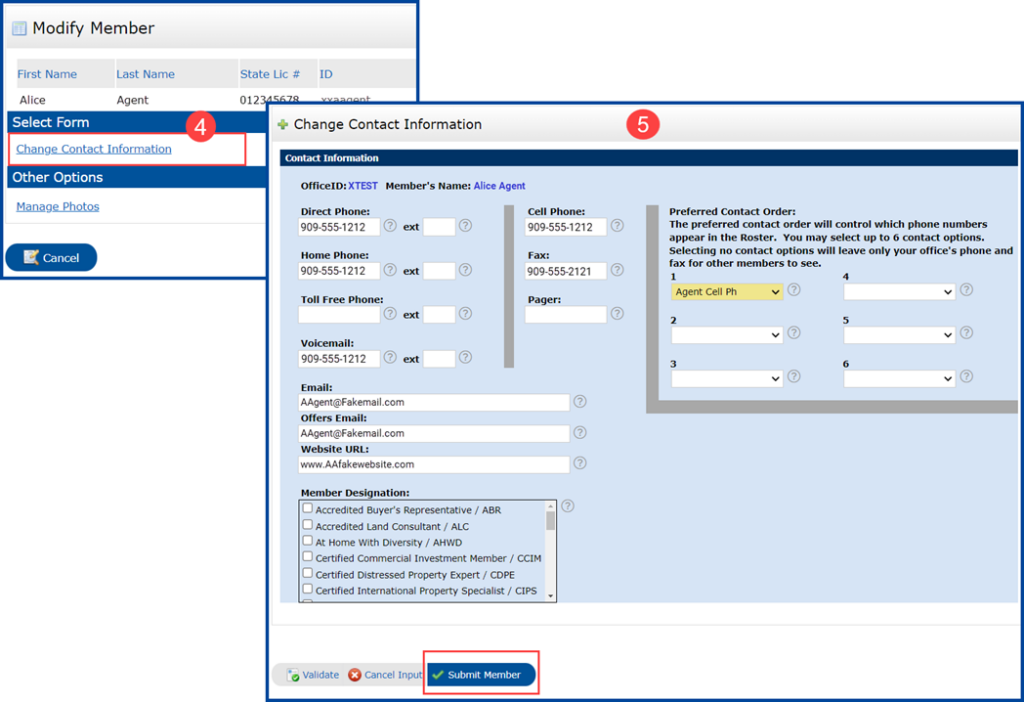Open help for the Email field
Image resolution: width=1024 pixels, height=702 pixels.
(x=579, y=401)
